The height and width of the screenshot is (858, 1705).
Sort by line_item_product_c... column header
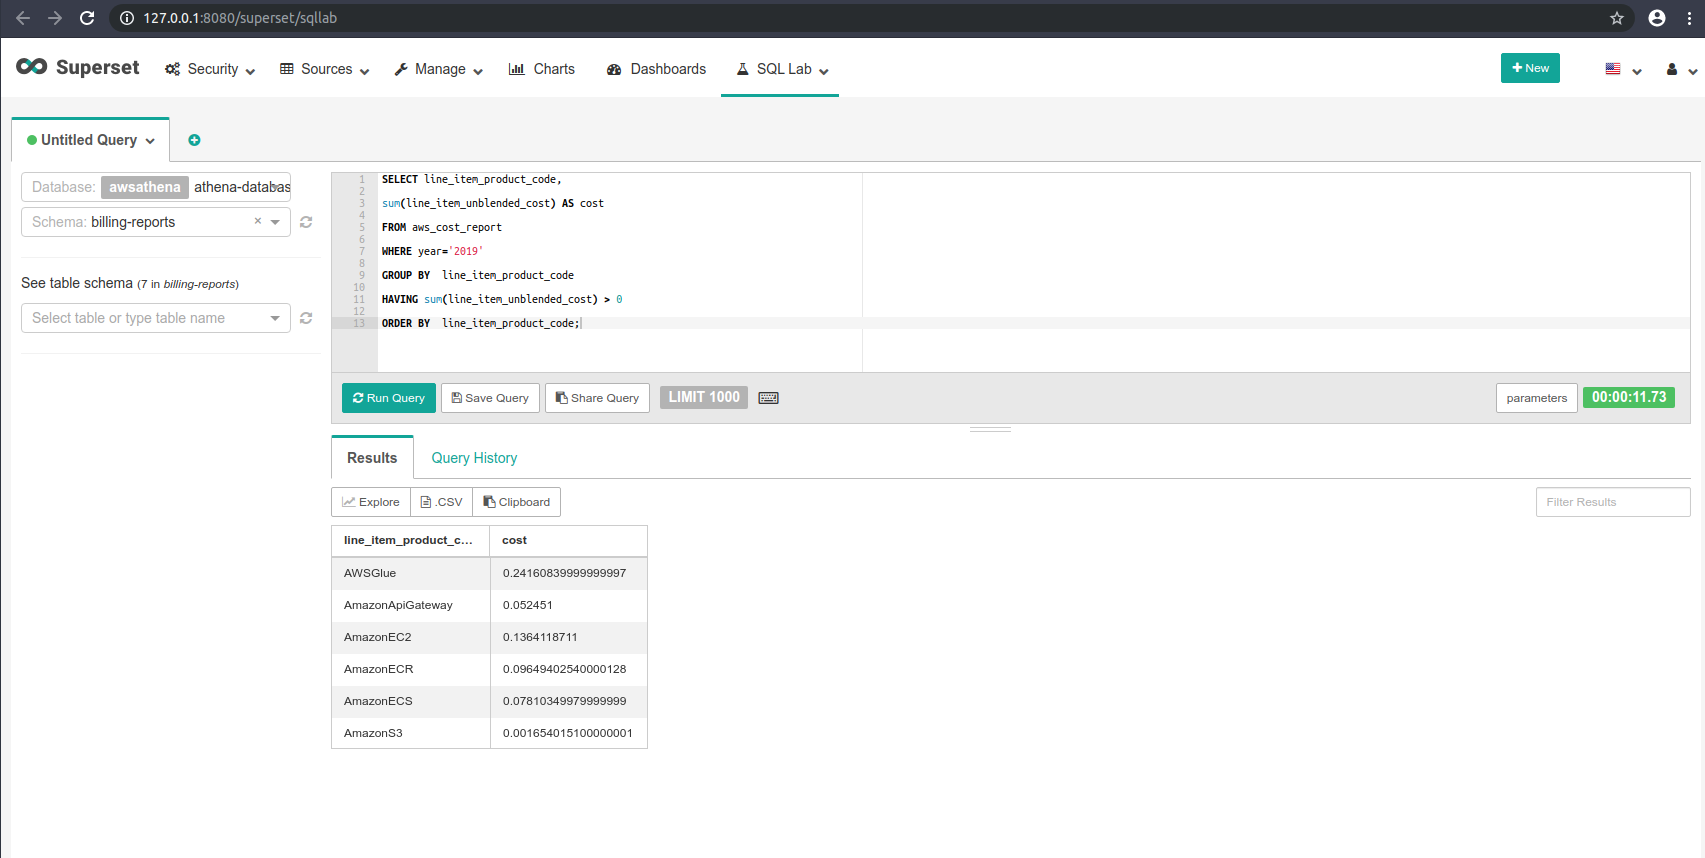(410, 540)
